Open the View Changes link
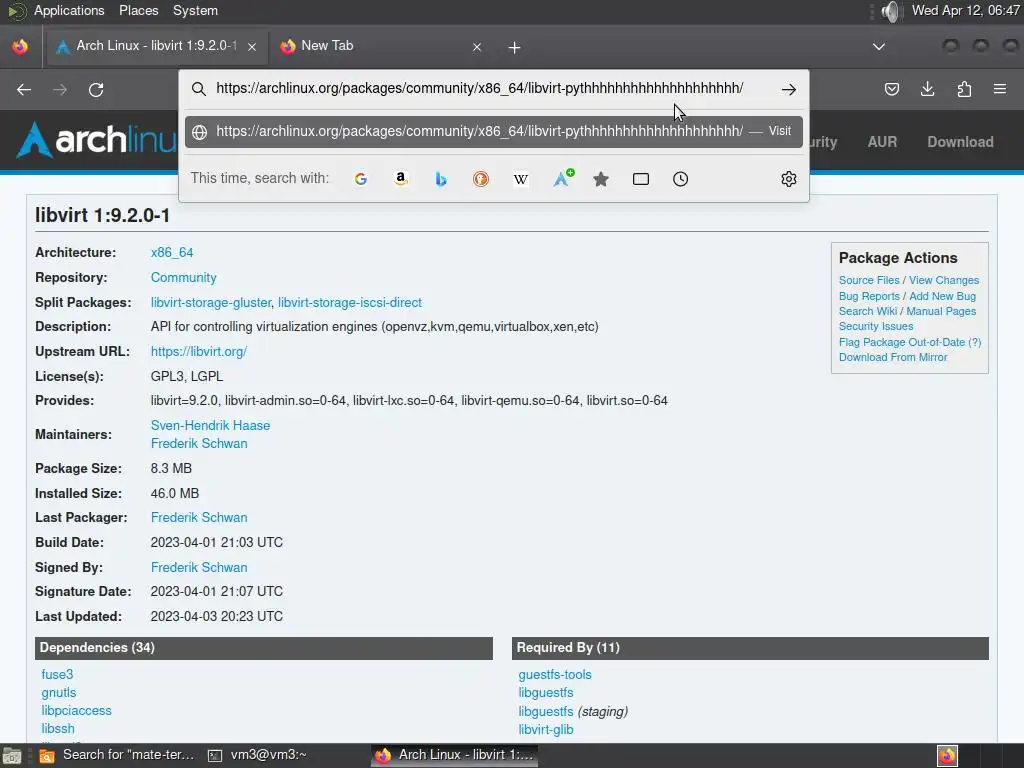The height and width of the screenshot is (768, 1024). pos(944,280)
